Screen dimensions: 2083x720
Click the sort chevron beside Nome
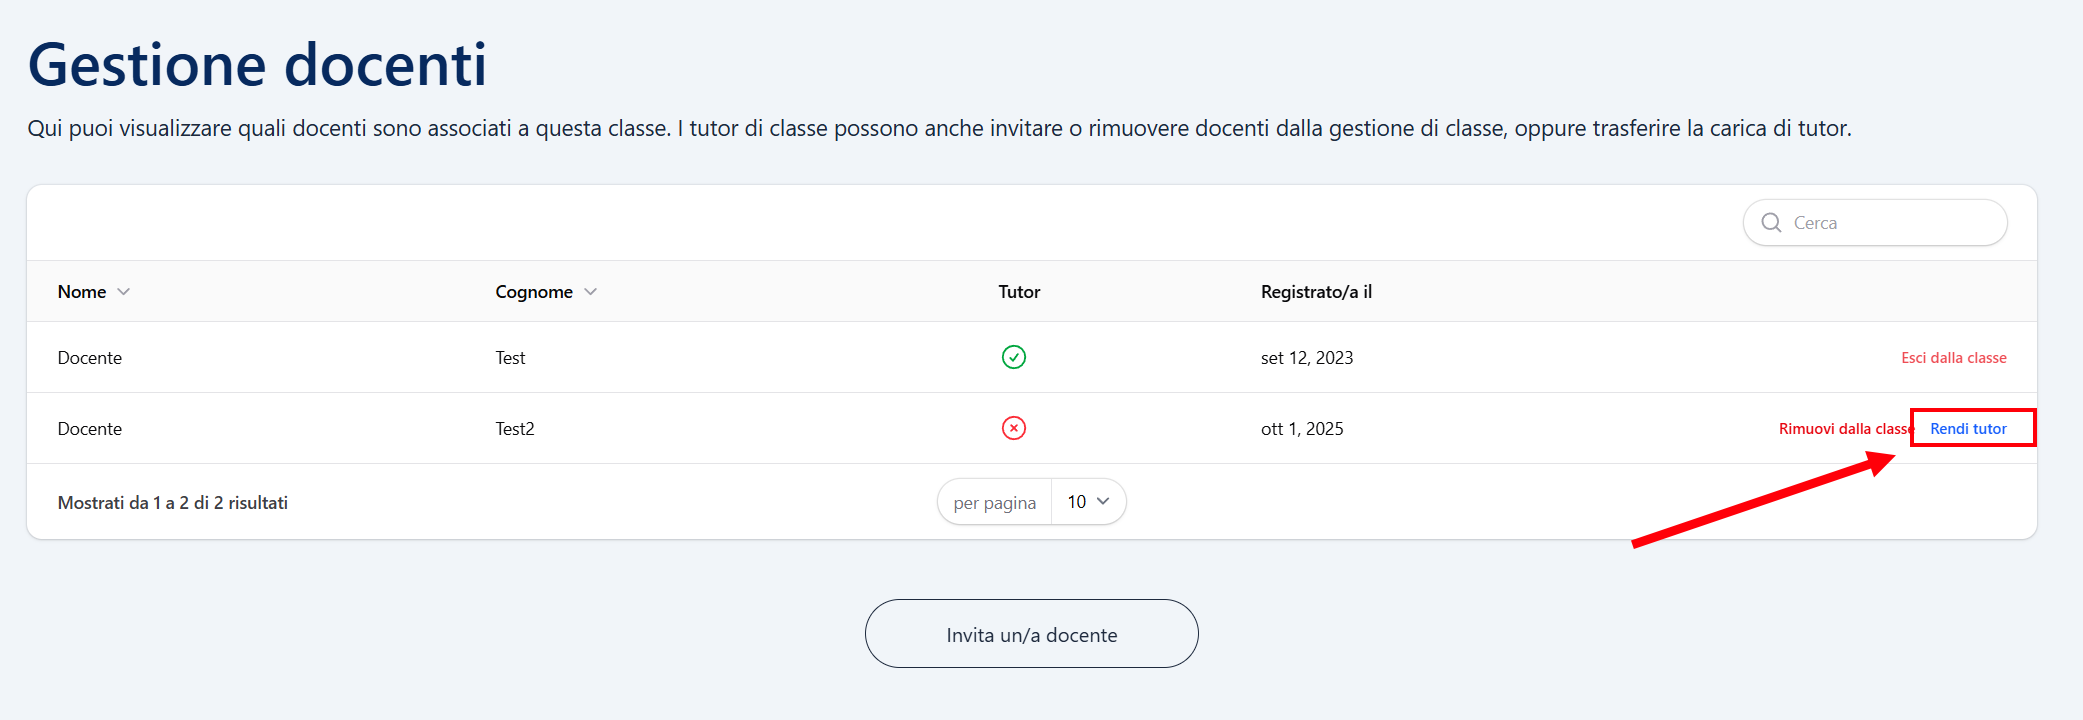click(x=124, y=292)
